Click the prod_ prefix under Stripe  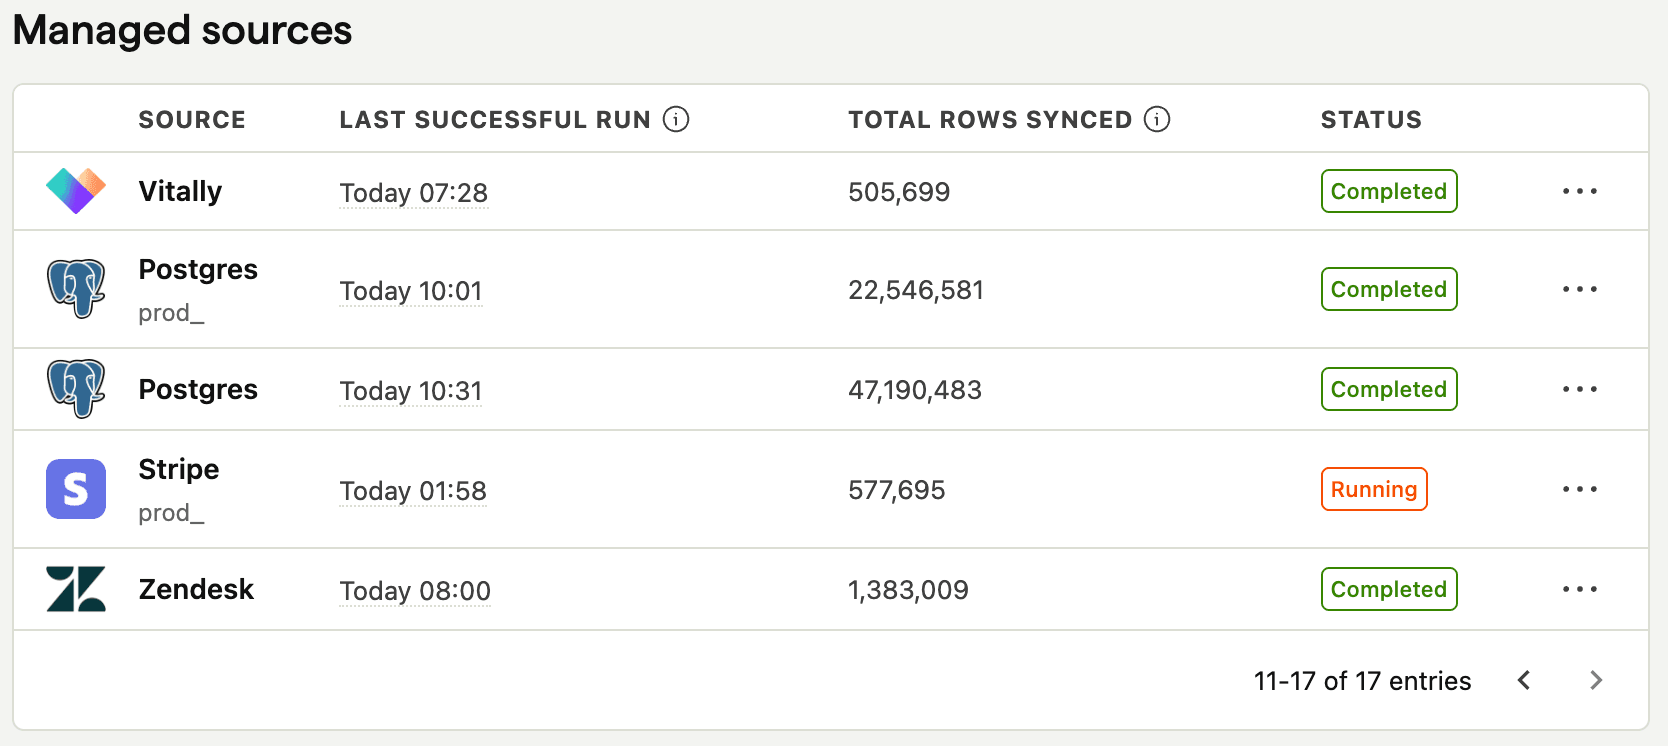click(x=171, y=513)
